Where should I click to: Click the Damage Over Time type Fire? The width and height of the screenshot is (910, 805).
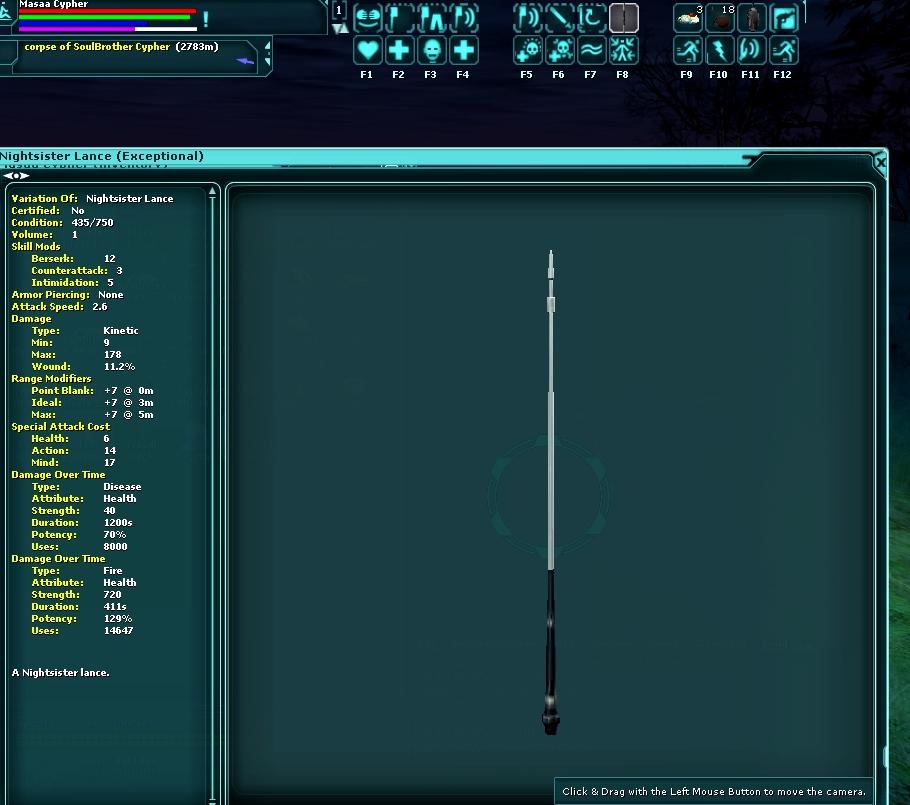113,571
